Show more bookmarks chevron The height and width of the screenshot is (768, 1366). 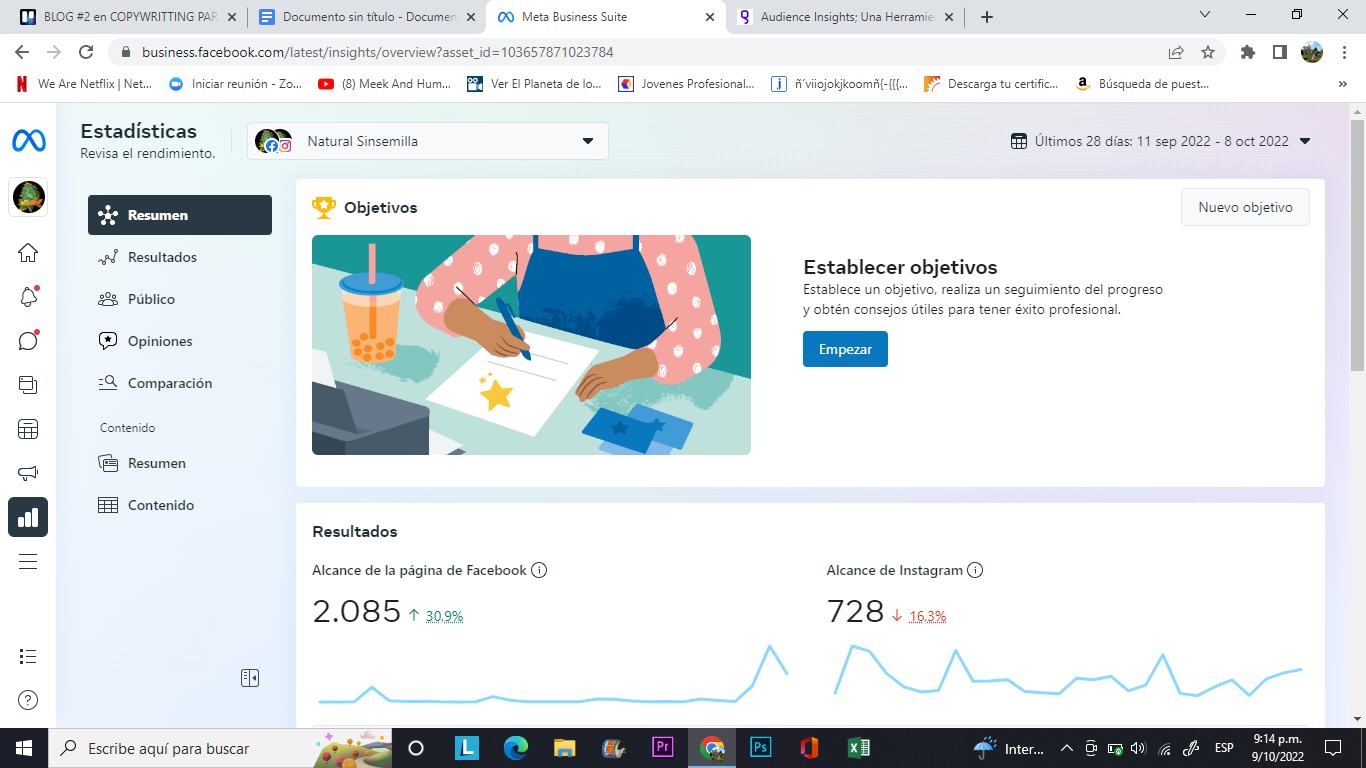1342,84
